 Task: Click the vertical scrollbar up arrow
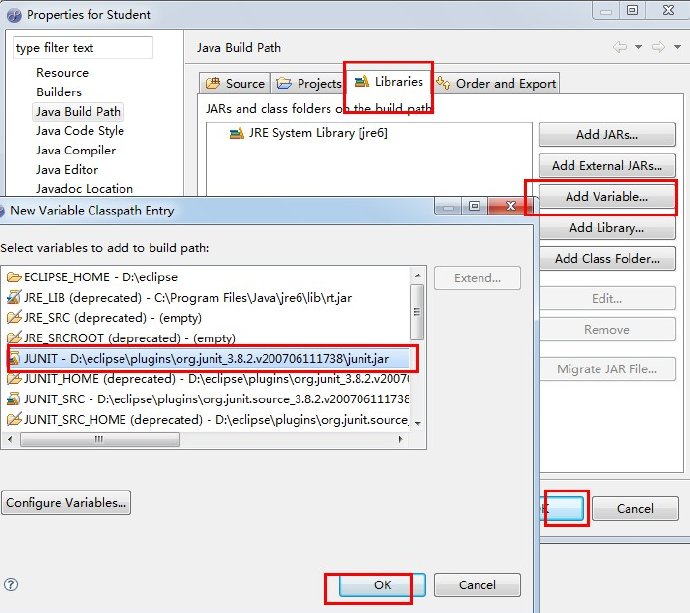click(x=417, y=275)
